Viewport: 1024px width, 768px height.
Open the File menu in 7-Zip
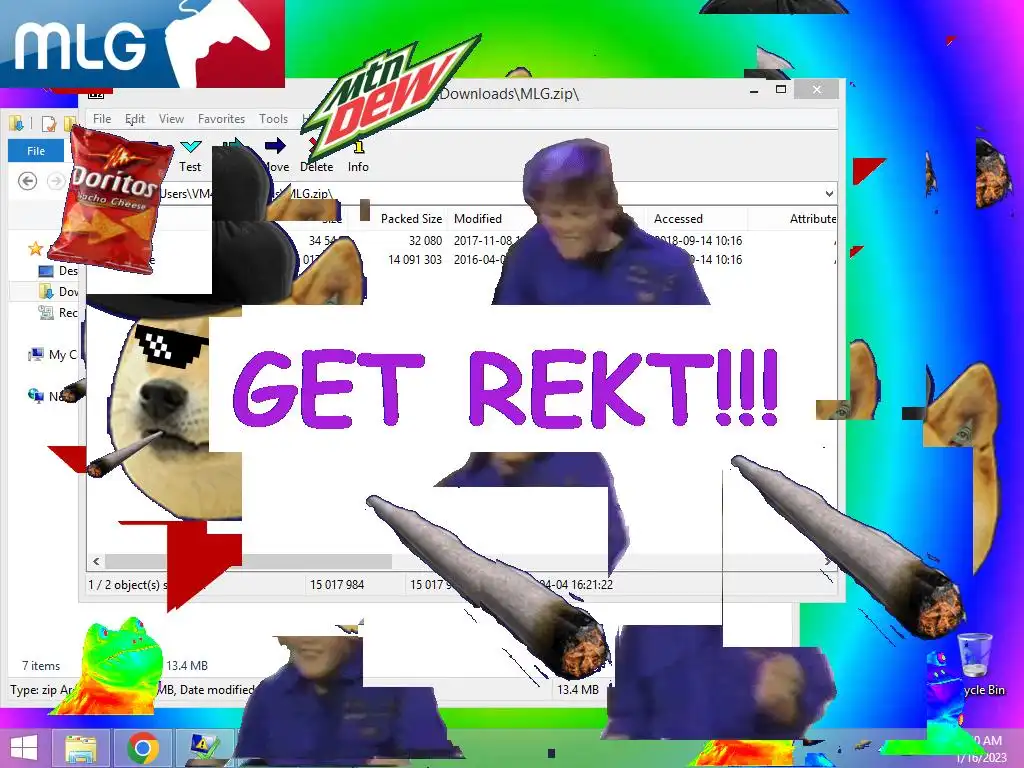[102, 119]
